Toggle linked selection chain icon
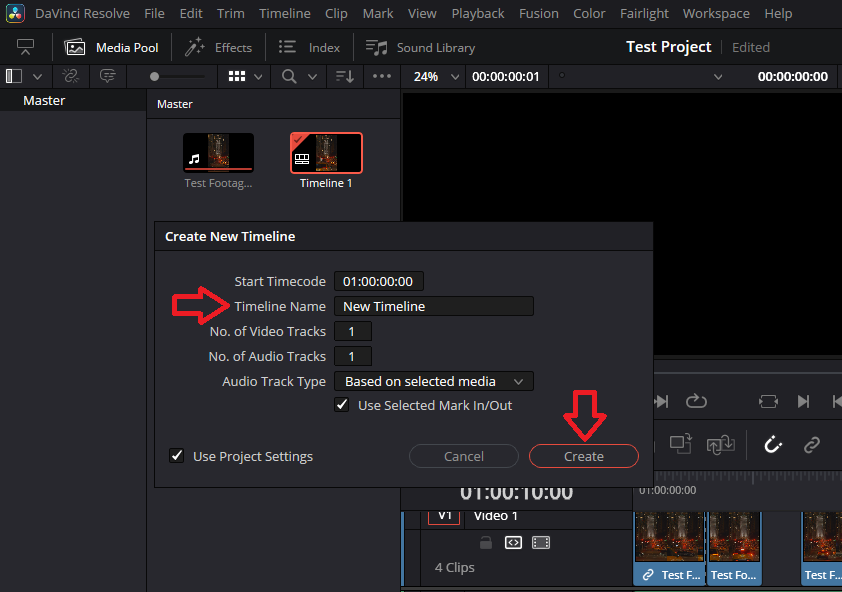842x592 pixels. point(812,445)
